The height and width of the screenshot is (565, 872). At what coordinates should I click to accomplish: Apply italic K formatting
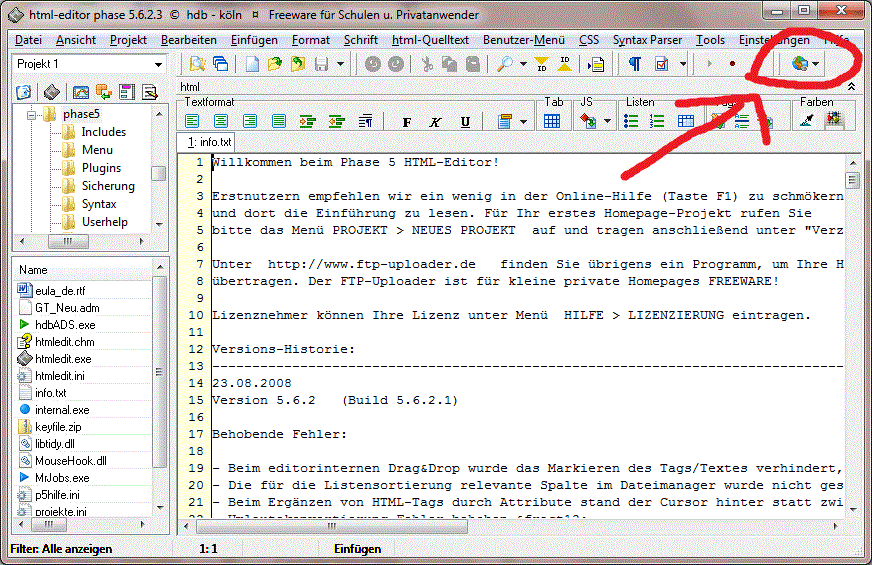(x=435, y=122)
